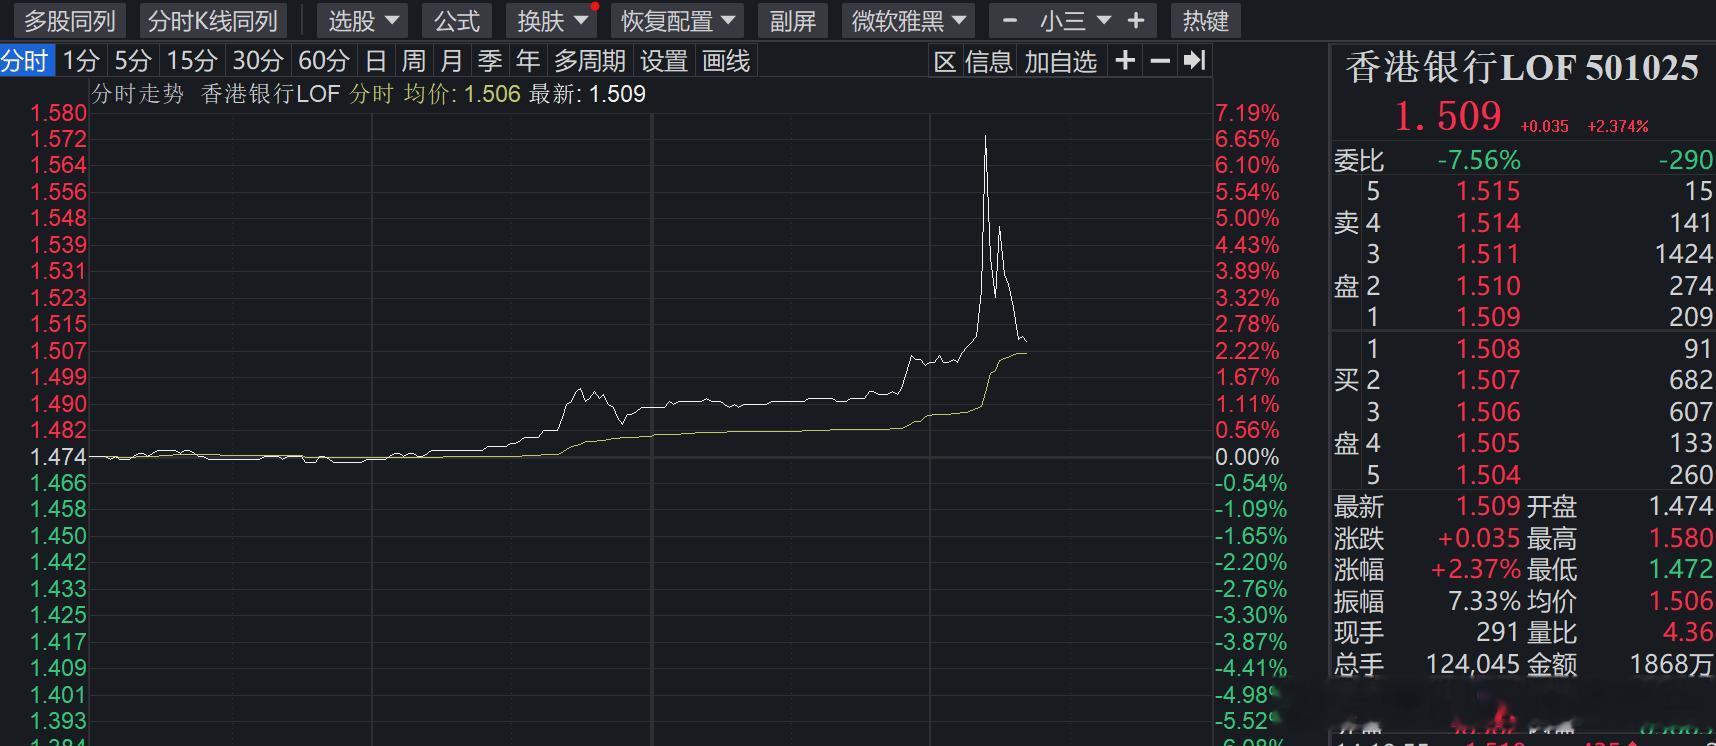The width and height of the screenshot is (1716, 746).
Task: Select the 月 monthly period tab
Action: [x=452, y=61]
